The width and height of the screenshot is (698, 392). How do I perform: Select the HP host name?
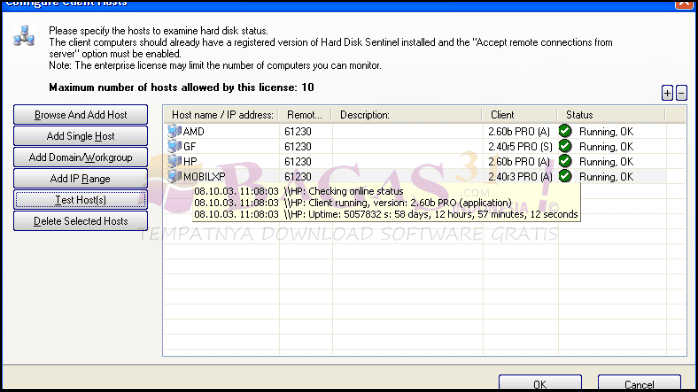point(190,162)
